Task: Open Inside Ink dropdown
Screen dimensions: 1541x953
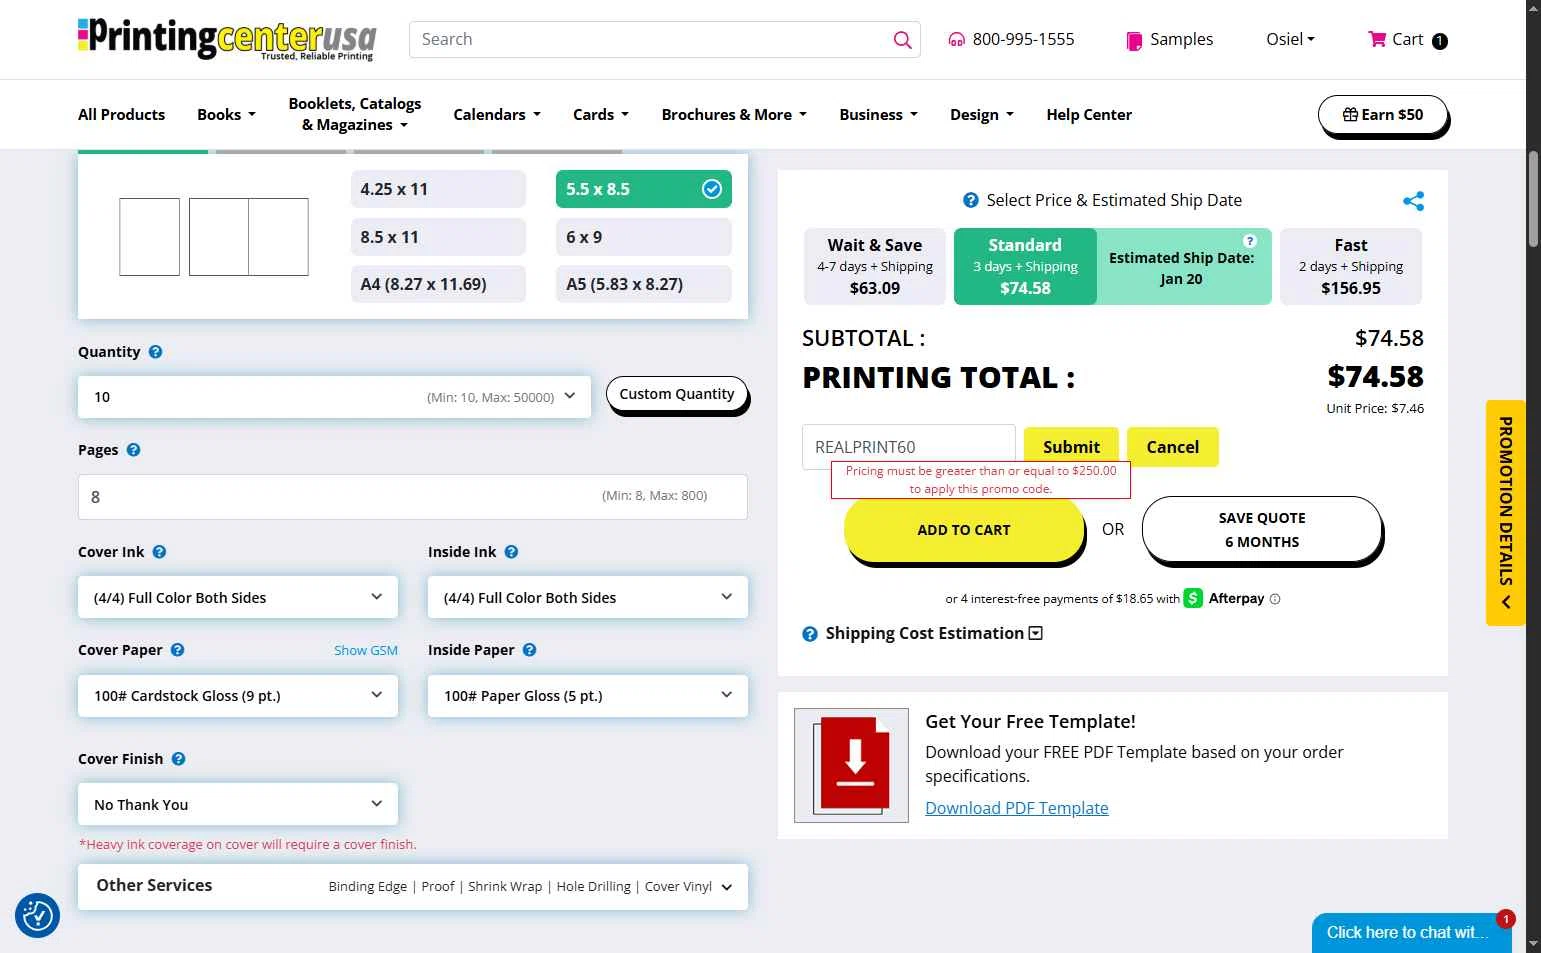Action: coord(588,597)
